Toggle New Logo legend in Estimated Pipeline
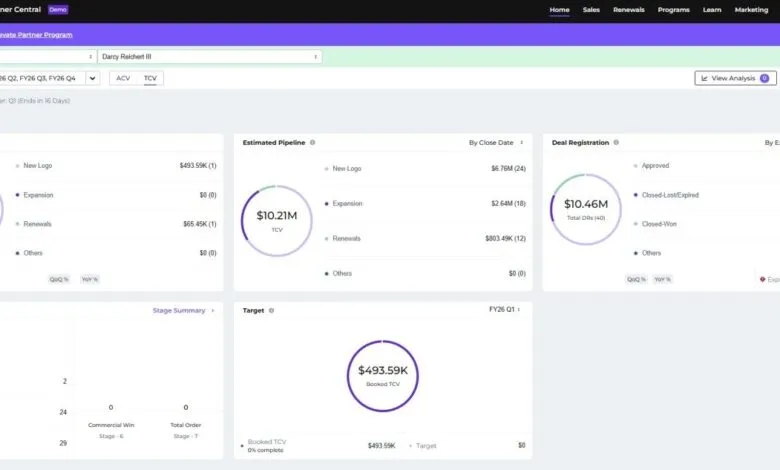 [x=343, y=169]
